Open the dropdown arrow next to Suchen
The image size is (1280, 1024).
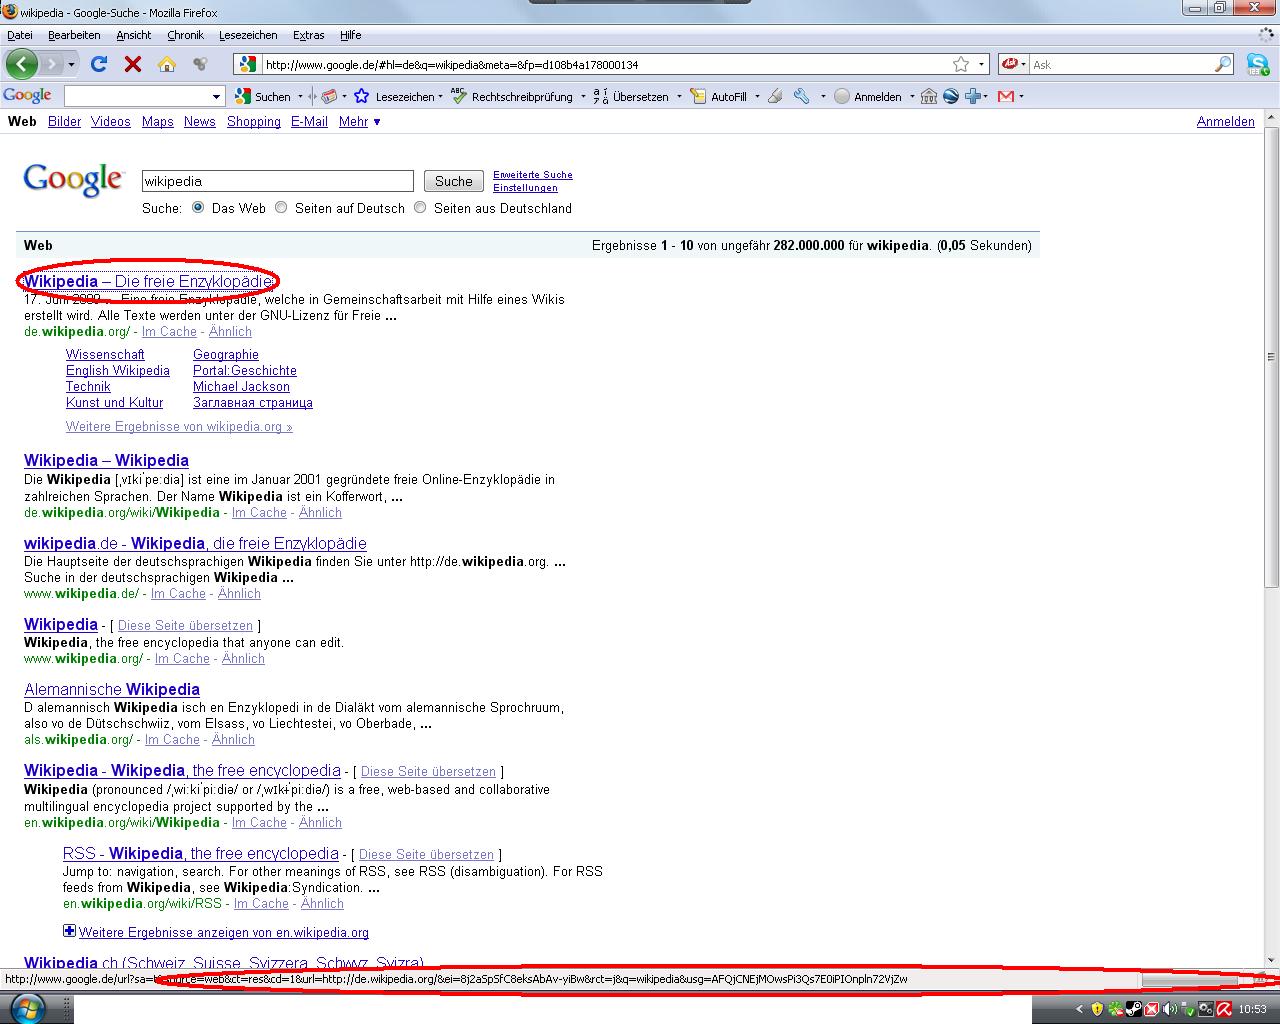(x=298, y=96)
